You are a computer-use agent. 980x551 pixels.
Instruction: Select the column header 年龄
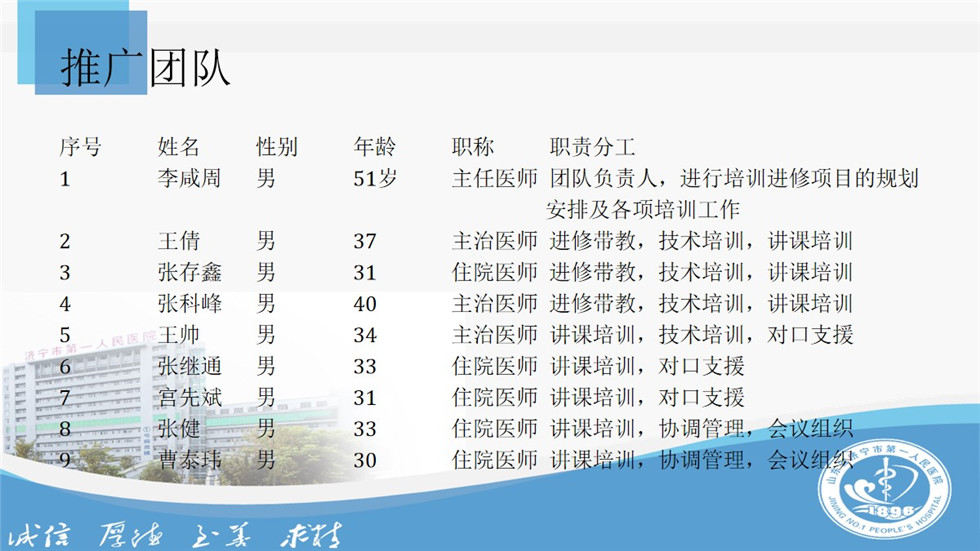(374, 147)
